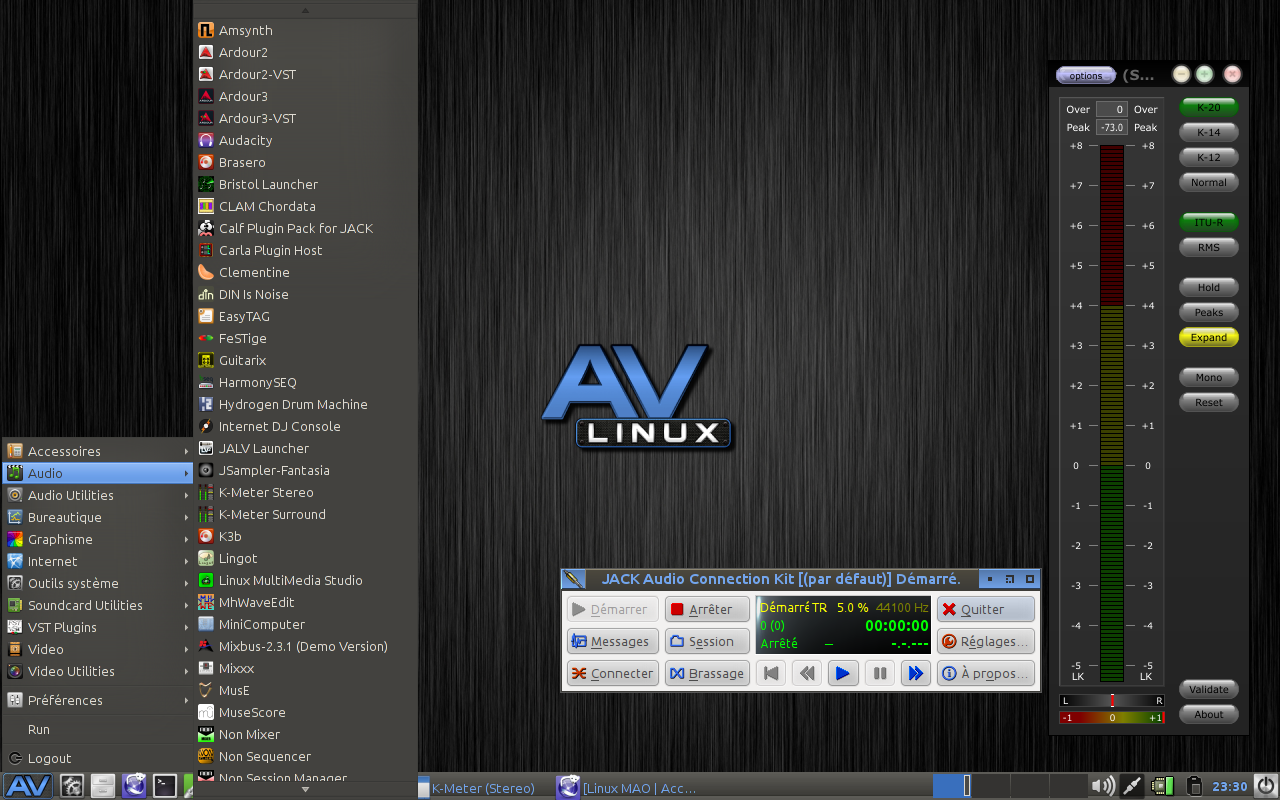This screenshot has width=1280, height=800.
Task: Click the EasyTAG icon
Action: point(206,316)
